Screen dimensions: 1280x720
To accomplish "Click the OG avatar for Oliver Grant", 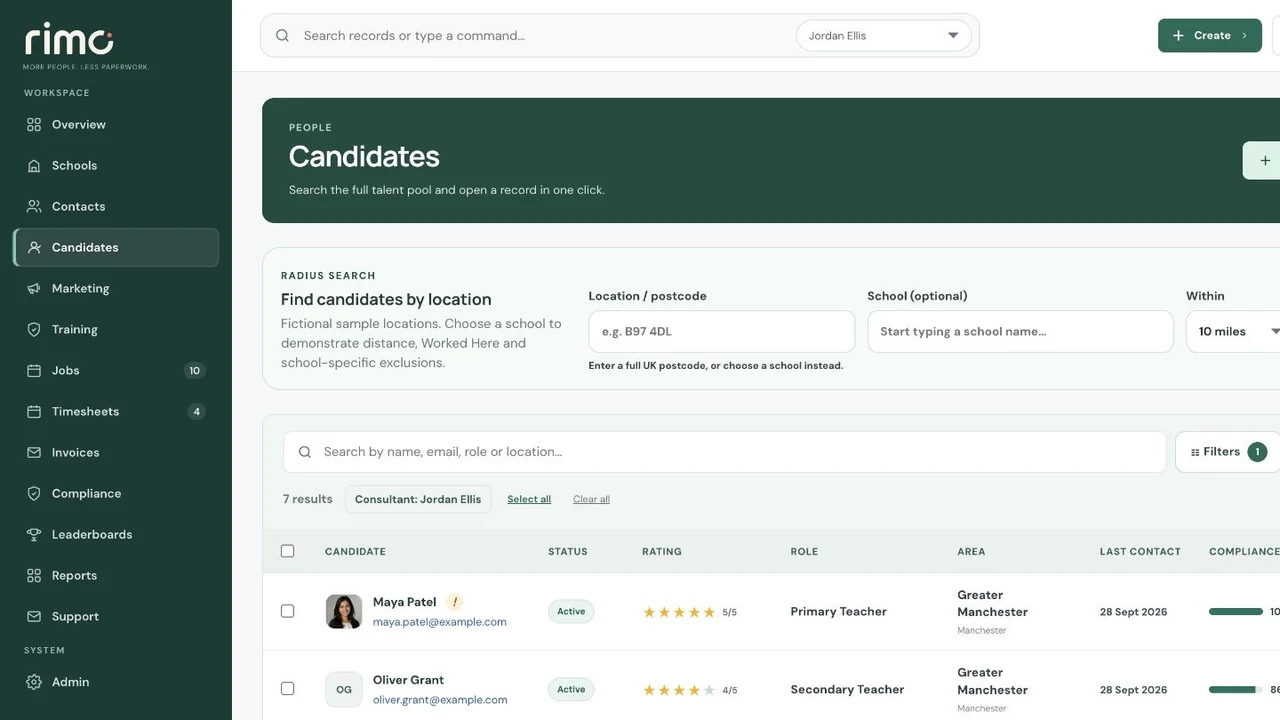I will click(344, 689).
